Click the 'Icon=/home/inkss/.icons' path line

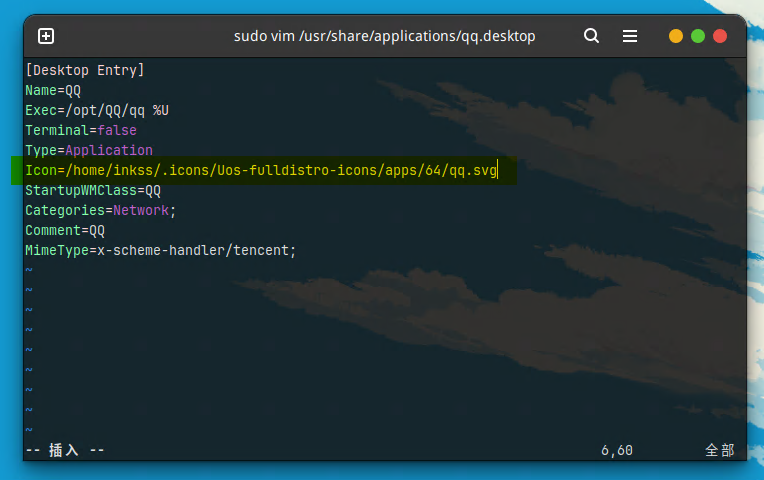click(261, 170)
